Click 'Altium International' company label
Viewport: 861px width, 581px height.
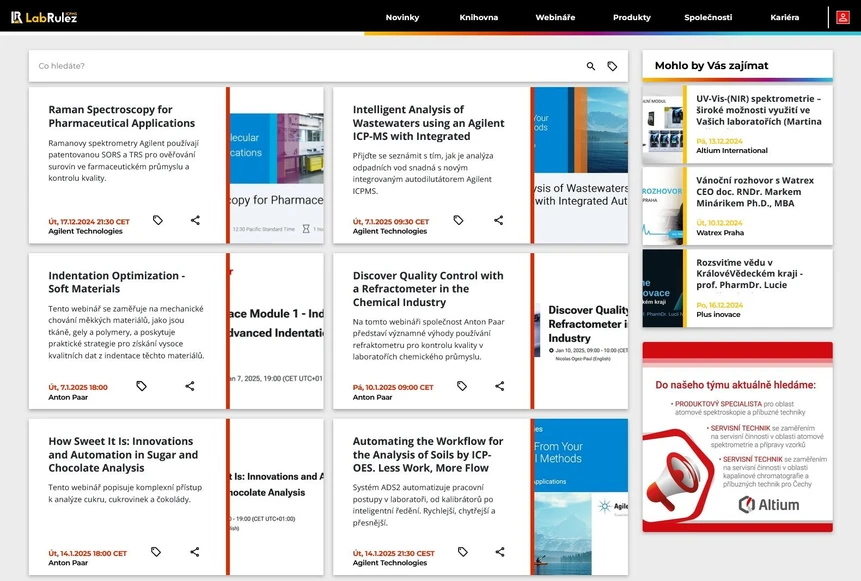pos(732,150)
